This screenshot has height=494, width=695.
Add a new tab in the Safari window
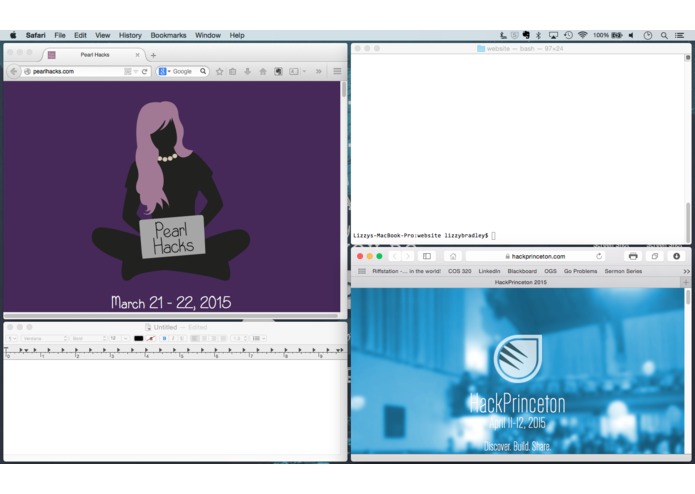[686, 282]
